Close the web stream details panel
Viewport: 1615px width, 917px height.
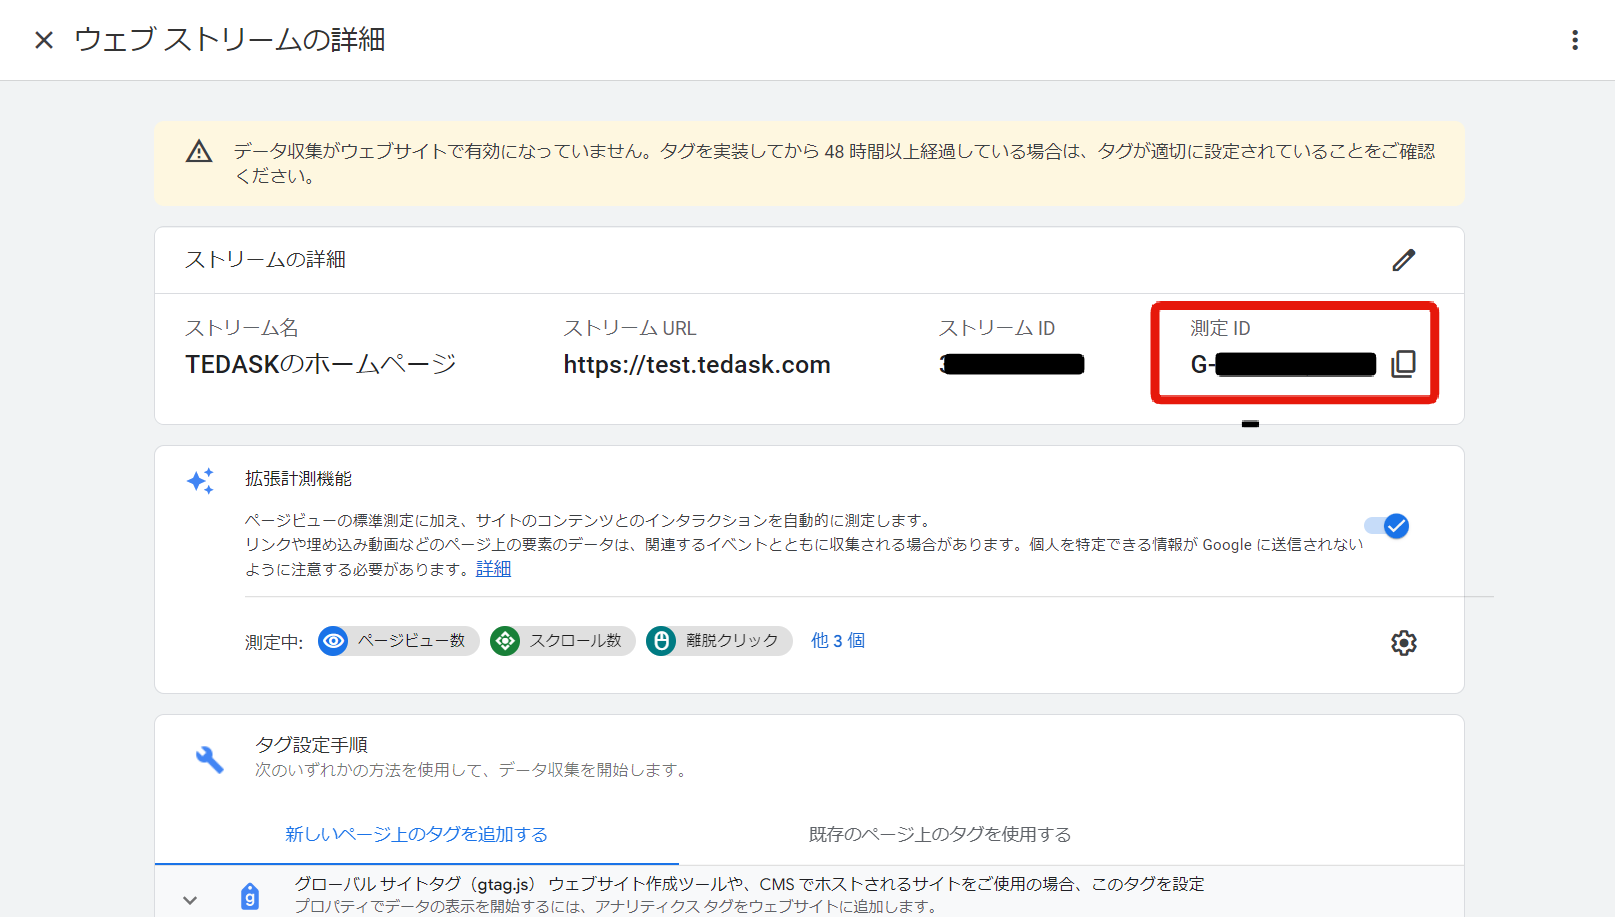point(44,40)
